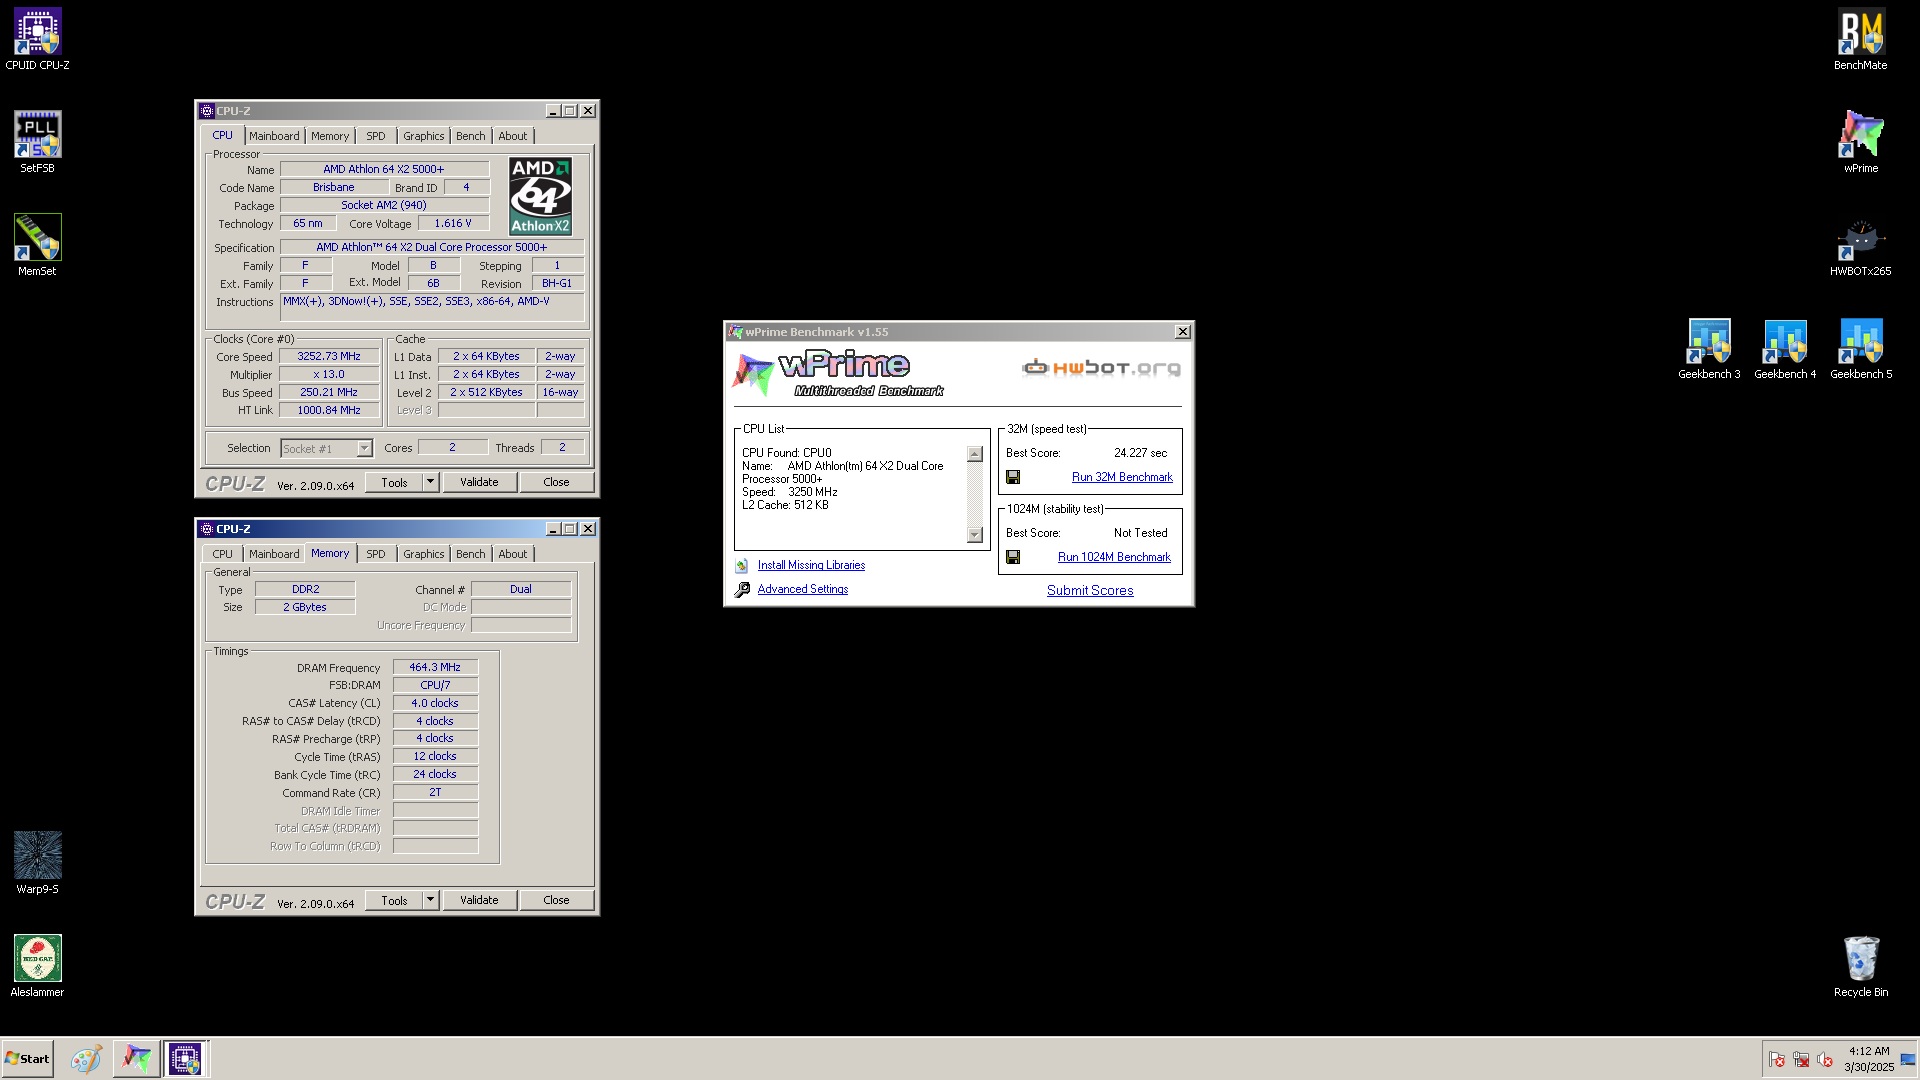
Task: Click Validate in the upper CPU-Z window
Action: pos(479,482)
